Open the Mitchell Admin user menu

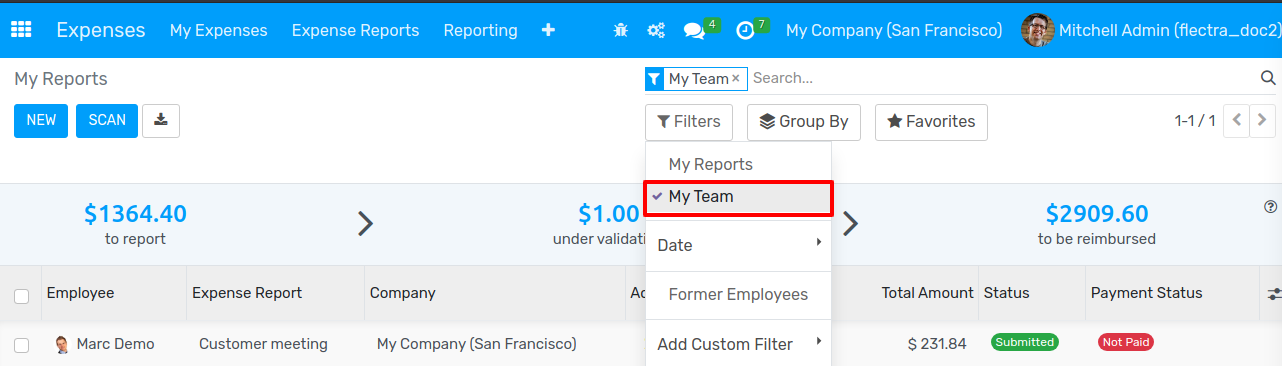(x=1150, y=30)
